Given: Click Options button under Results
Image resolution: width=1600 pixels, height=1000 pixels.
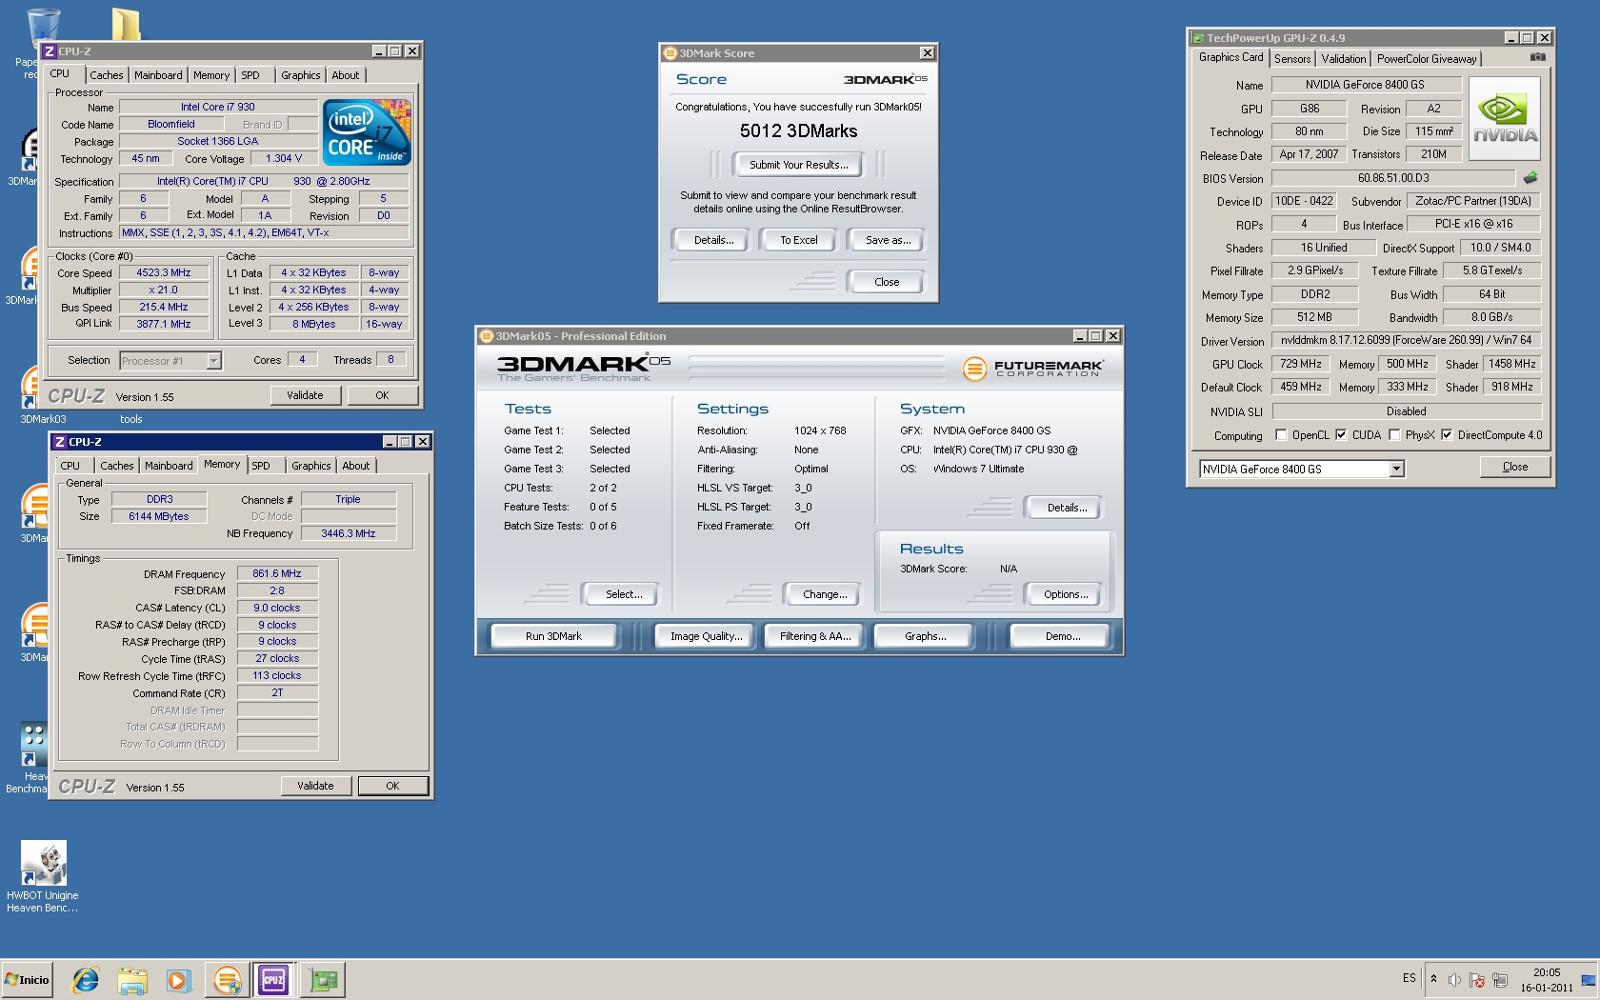Looking at the screenshot, I should coord(1066,594).
